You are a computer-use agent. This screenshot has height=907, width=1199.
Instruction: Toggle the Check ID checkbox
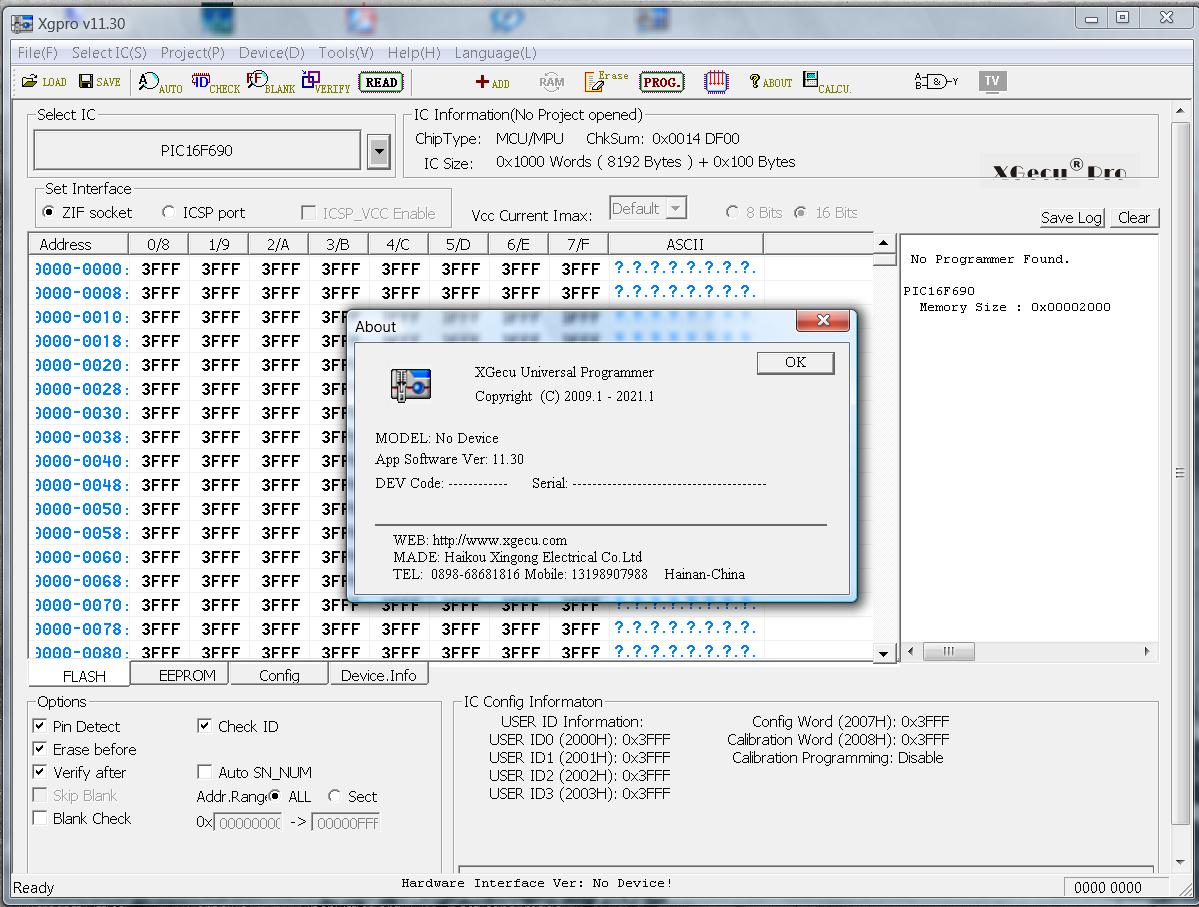pyautogui.click(x=204, y=725)
